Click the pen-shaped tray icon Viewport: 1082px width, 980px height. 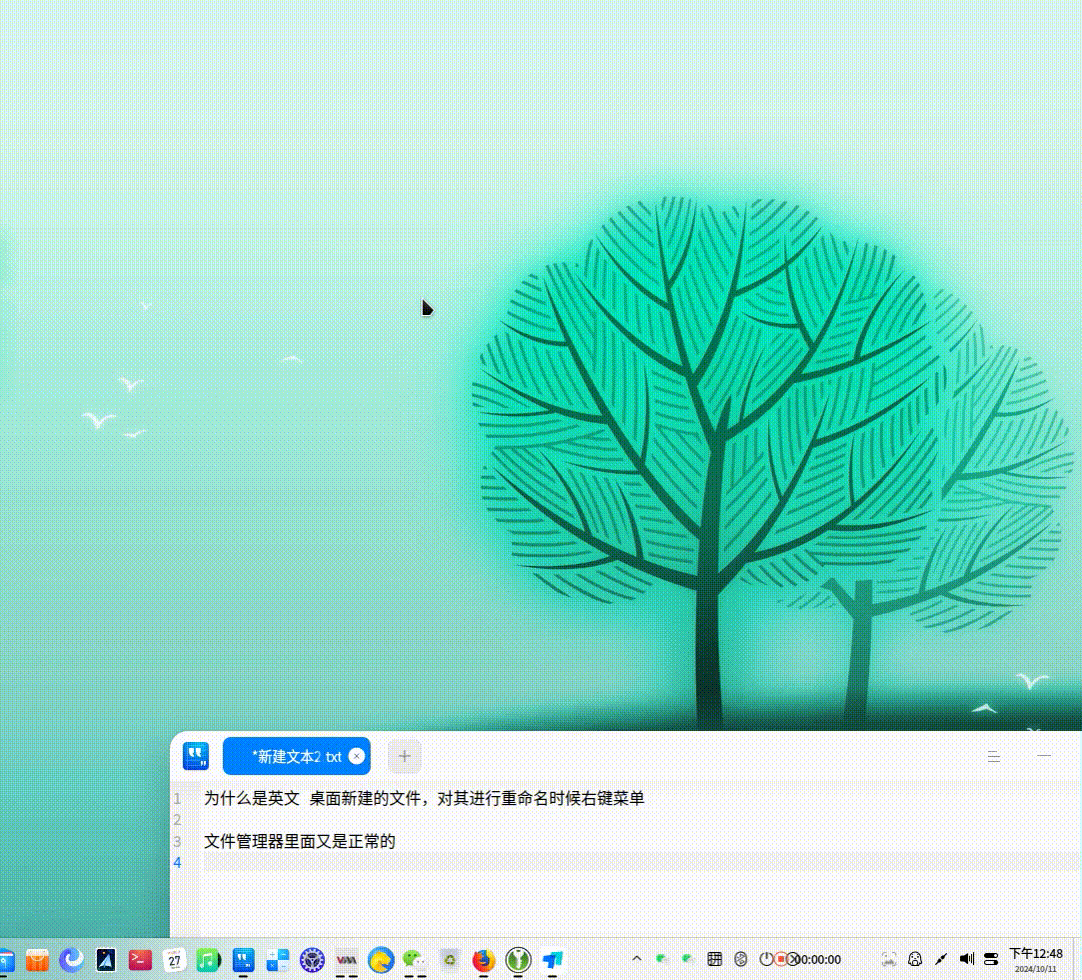941,959
